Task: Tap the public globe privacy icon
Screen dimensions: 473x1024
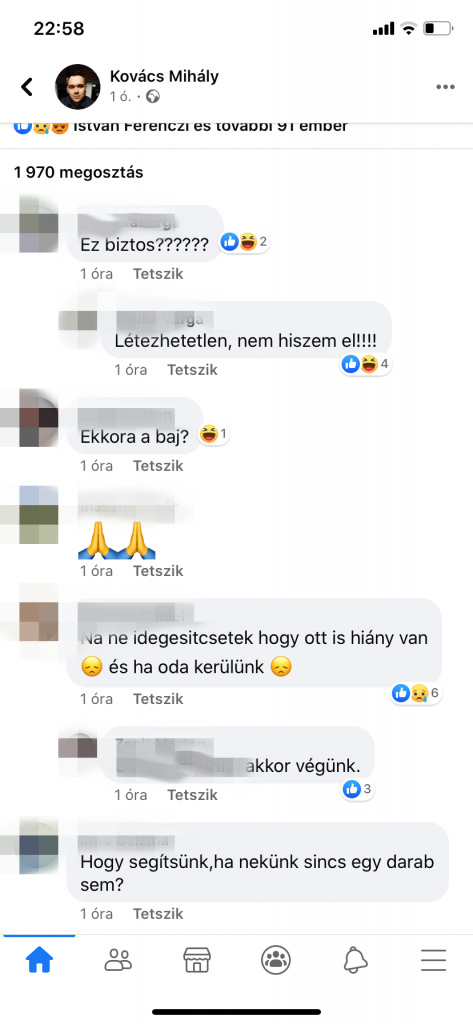Action: [x=153, y=97]
